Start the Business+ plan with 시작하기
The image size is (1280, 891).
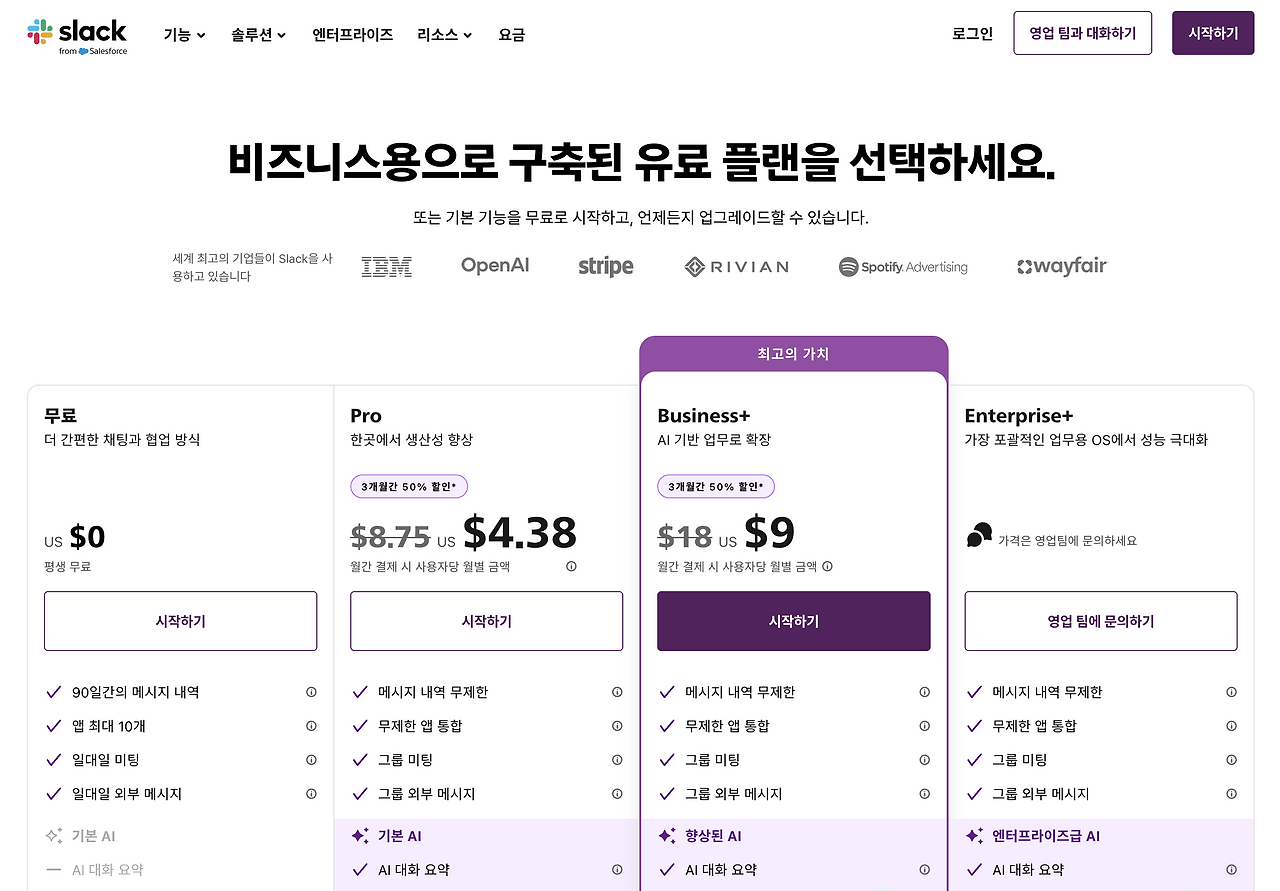click(x=793, y=621)
